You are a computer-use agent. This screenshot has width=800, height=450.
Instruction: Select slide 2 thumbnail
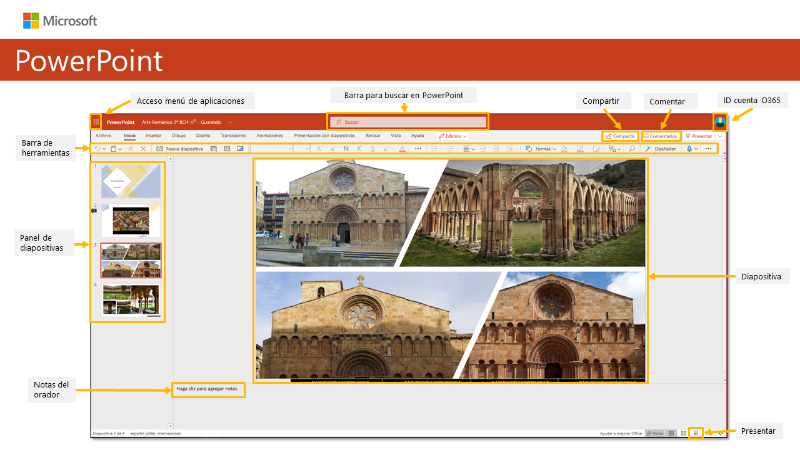pos(131,220)
